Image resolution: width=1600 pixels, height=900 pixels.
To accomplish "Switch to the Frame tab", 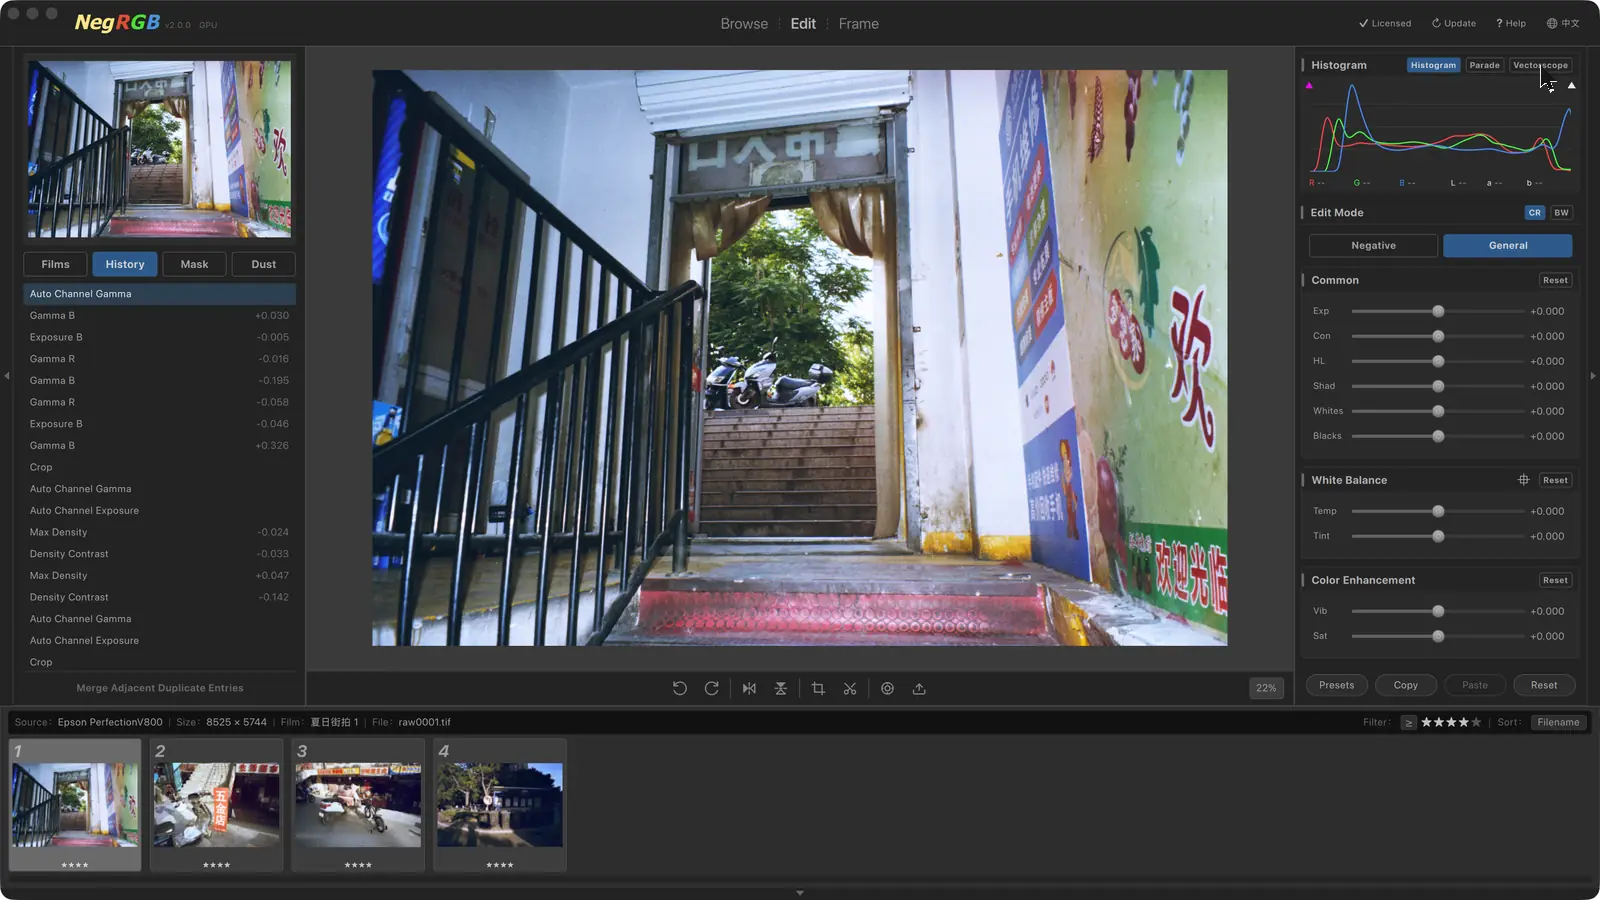I will tap(858, 24).
